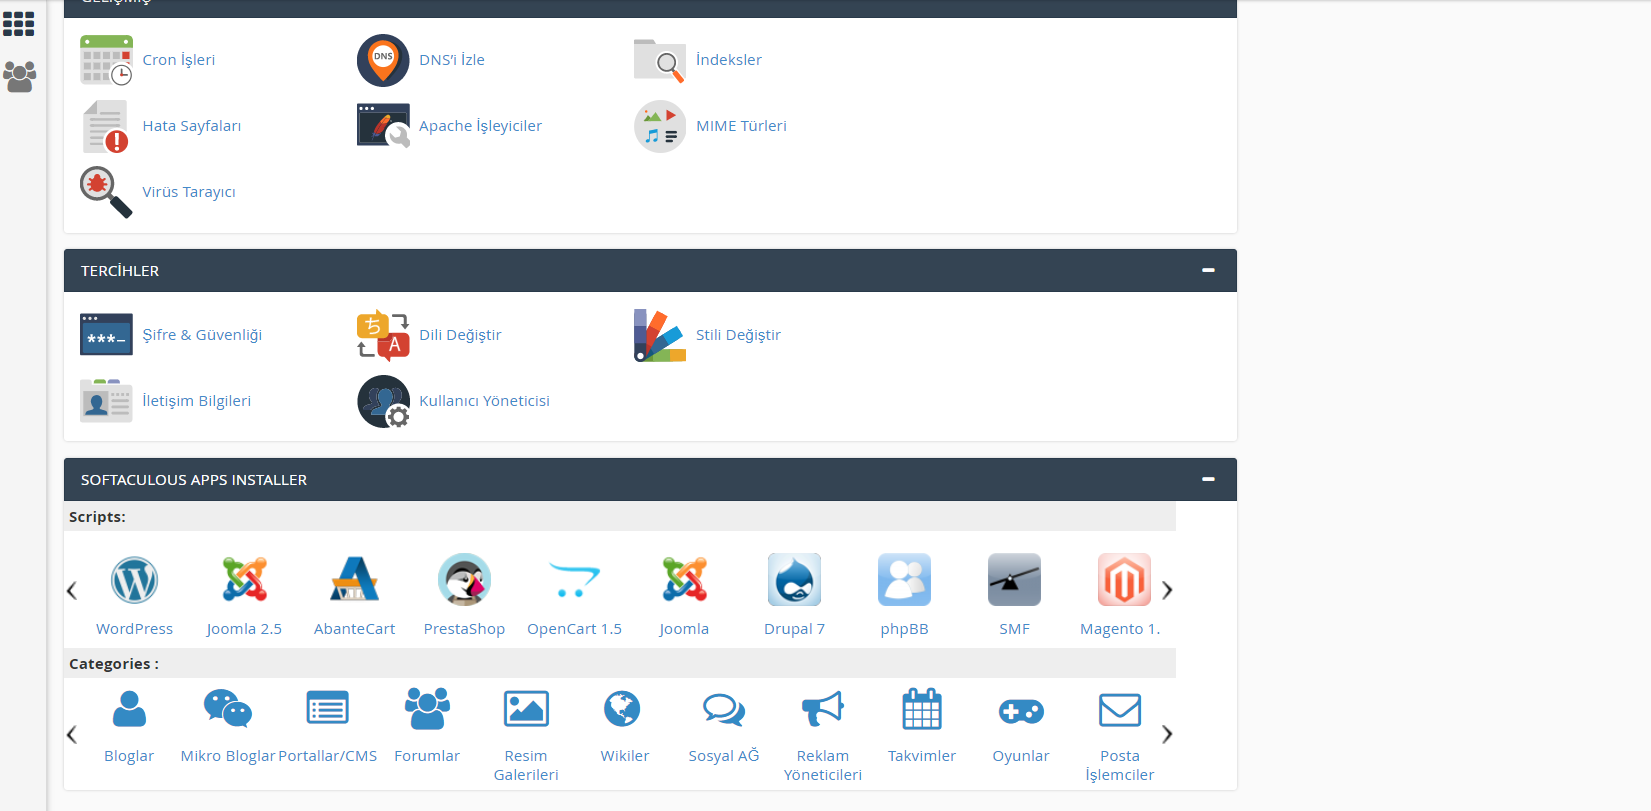Open the Bloglar category icon
The height and width of the screenshot is (811, 1651).
coord(129,709)
